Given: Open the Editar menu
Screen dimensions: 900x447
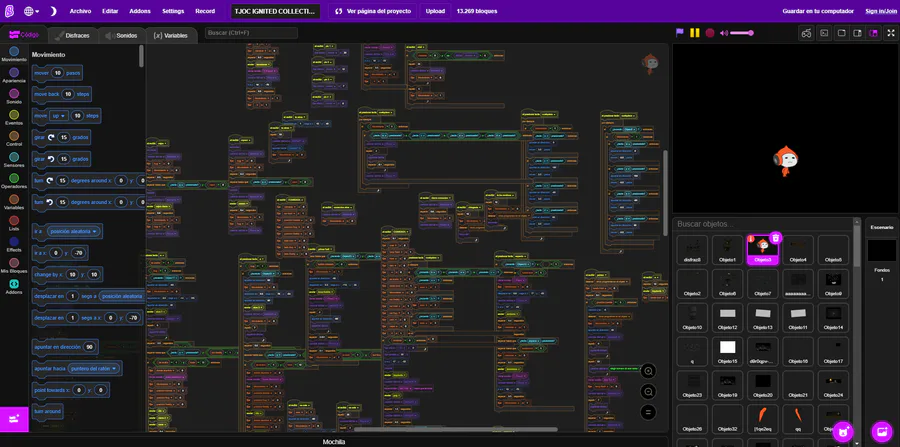Looking at the screenshot, I should tap(110, 11).
